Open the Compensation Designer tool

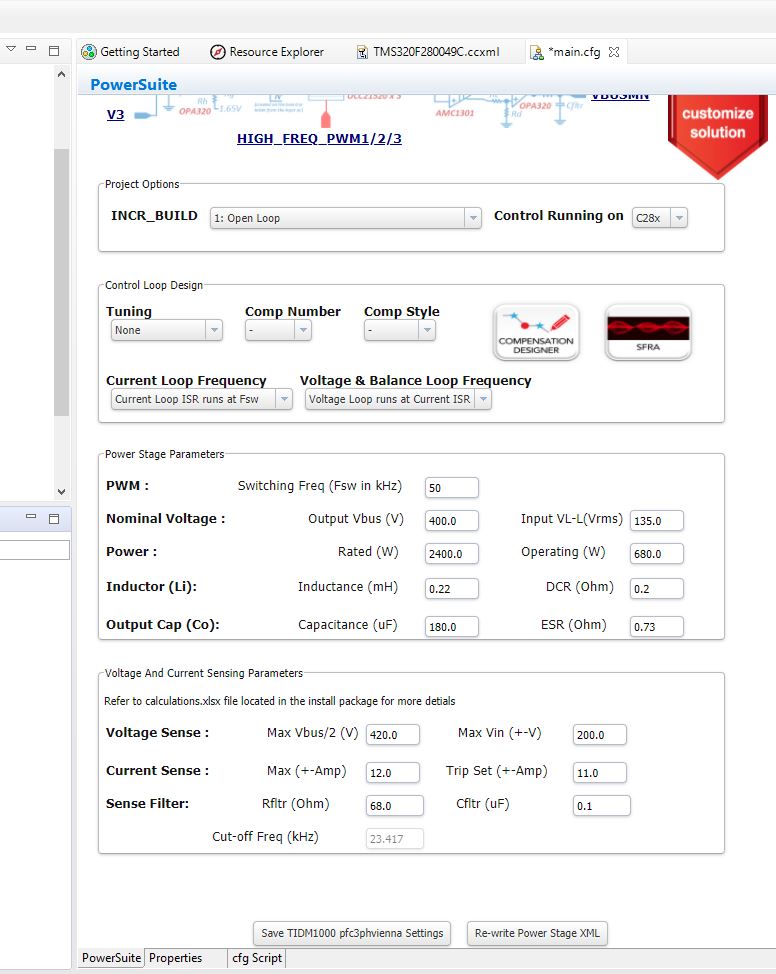coord(536,332)
